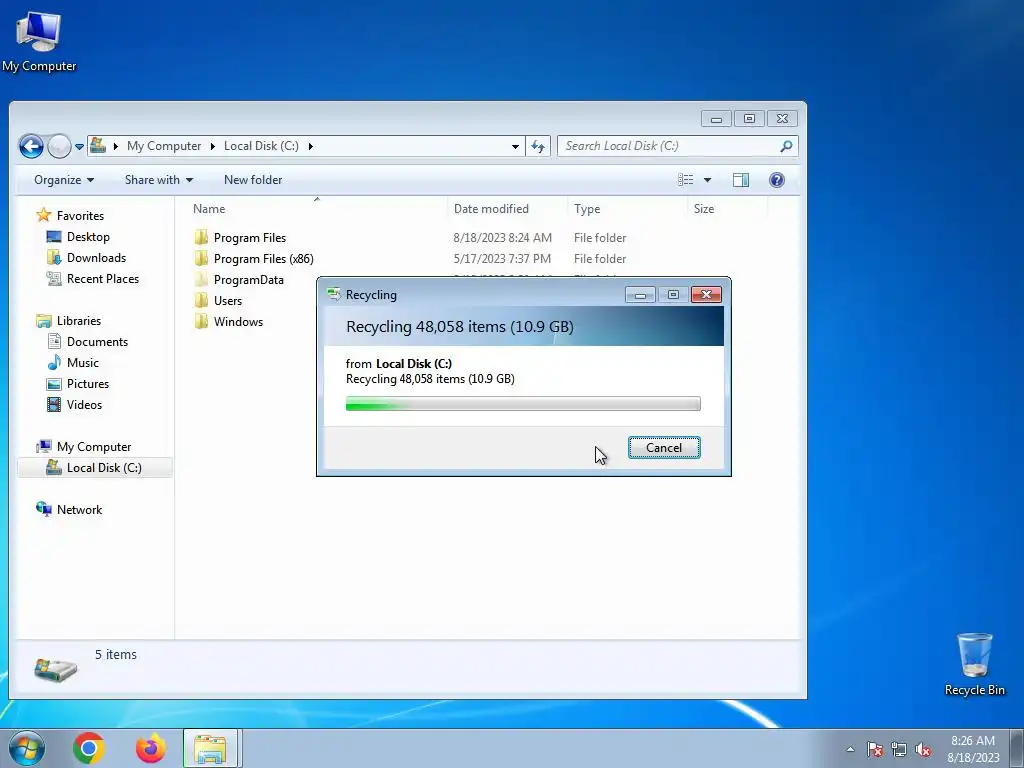
Task: Click the Windows Explorer taskbar button
Action: tap(212, 748)
